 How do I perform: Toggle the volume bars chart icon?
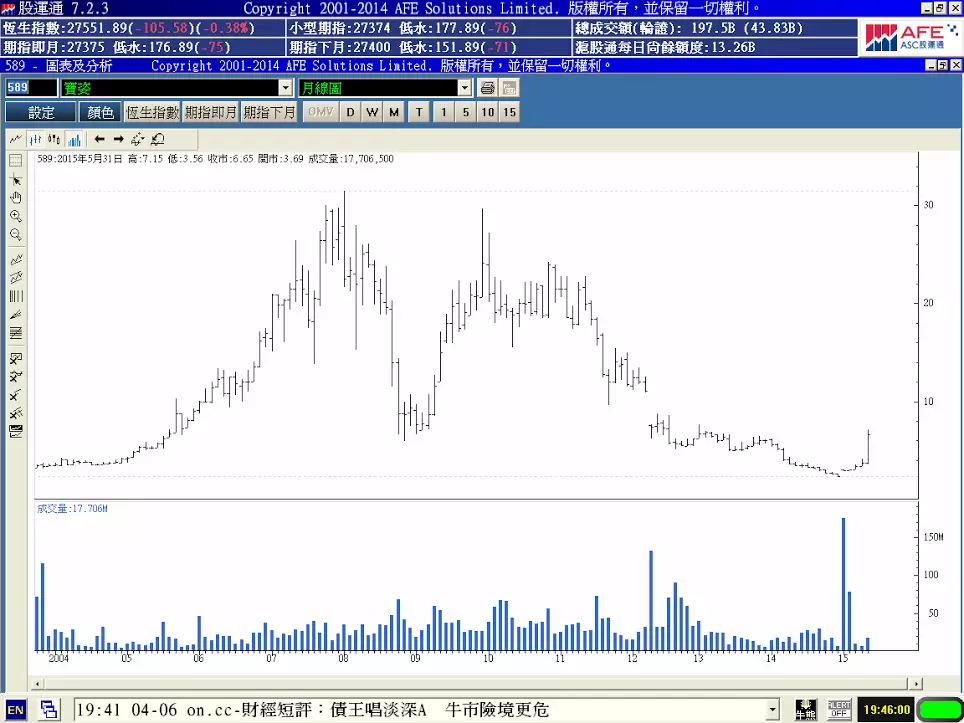(x=72, y=139)
